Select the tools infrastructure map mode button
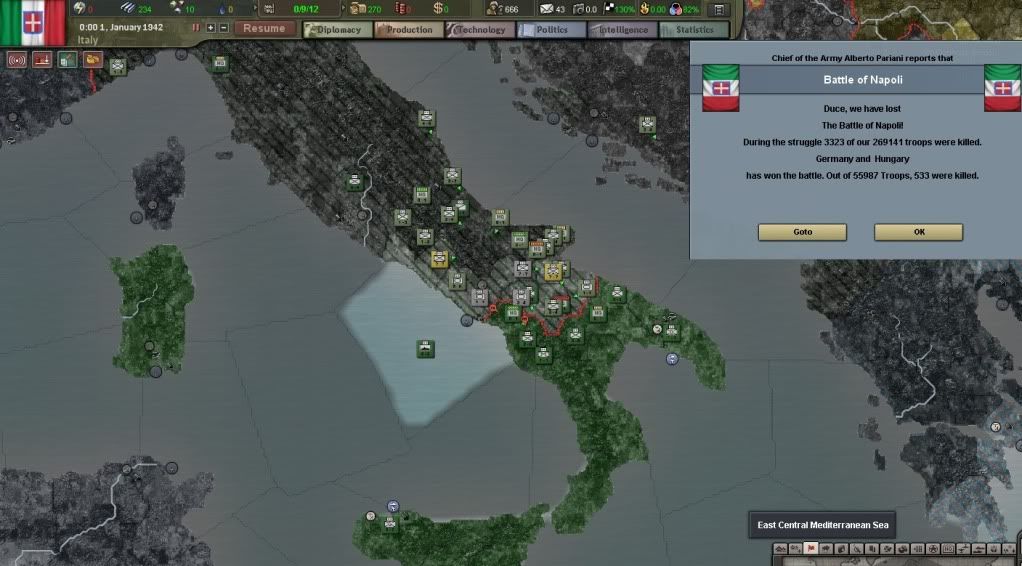The width and height of the screenshot is (1022, 566). pos(856,549)
